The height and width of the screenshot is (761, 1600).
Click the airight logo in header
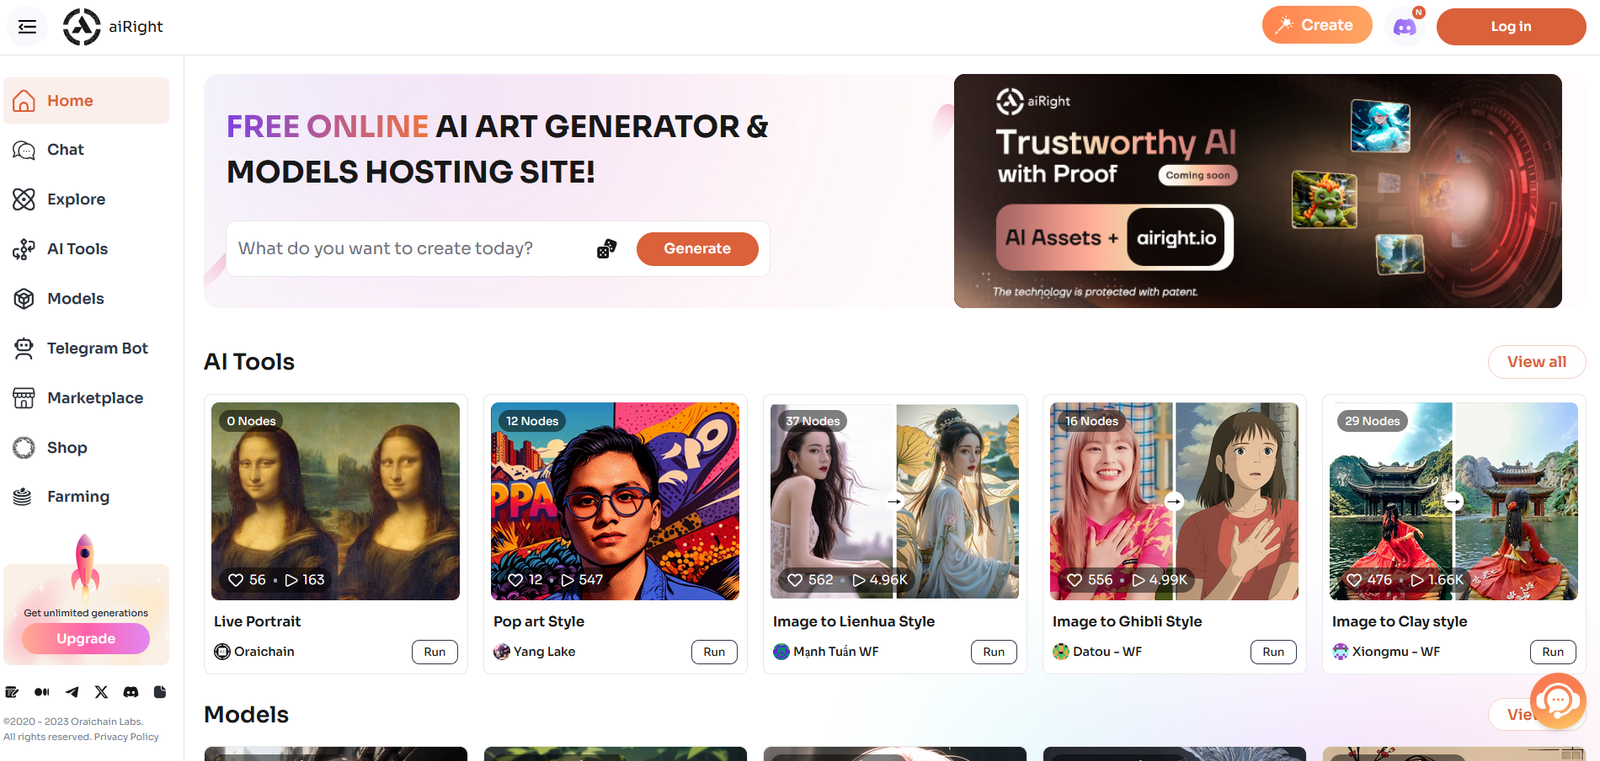point(113,27)
